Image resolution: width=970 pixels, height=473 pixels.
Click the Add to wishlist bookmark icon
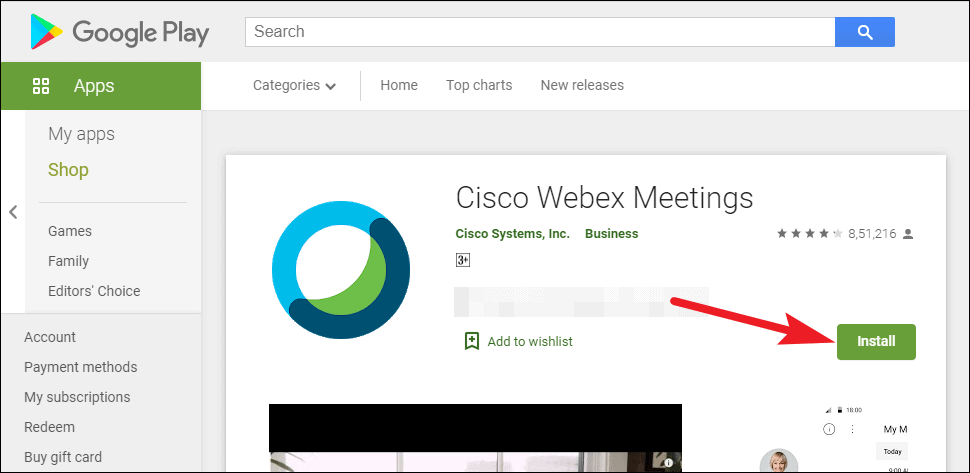tap(472, 341)
